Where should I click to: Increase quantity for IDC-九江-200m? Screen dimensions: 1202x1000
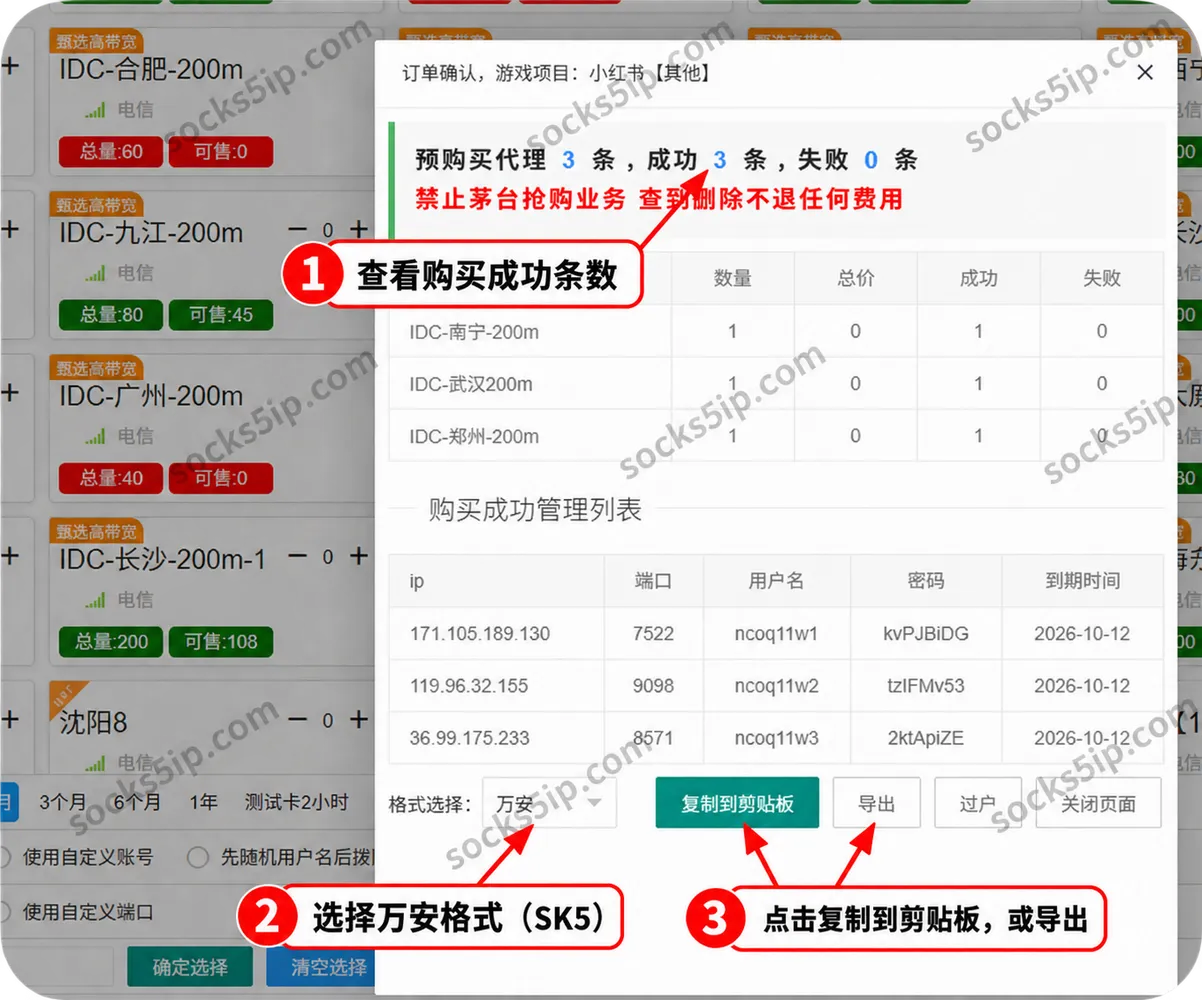click(359, 230)
